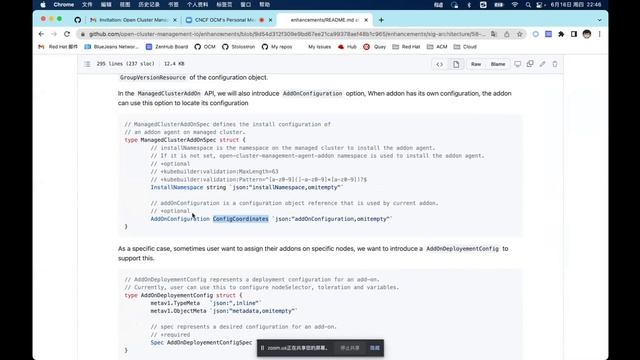
Task: Copy raw file contents icon
Action: click(x=530, y=64)
